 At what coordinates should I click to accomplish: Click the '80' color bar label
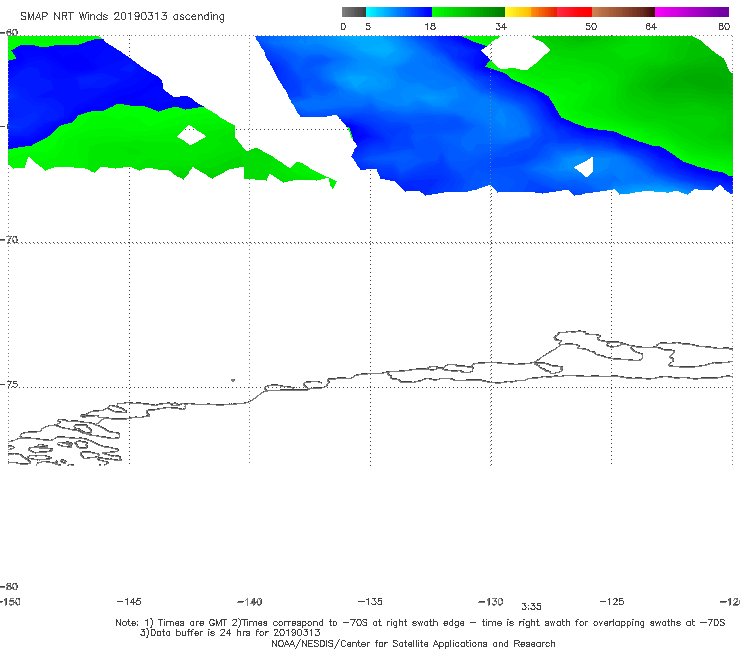click(x=724, y=27)
